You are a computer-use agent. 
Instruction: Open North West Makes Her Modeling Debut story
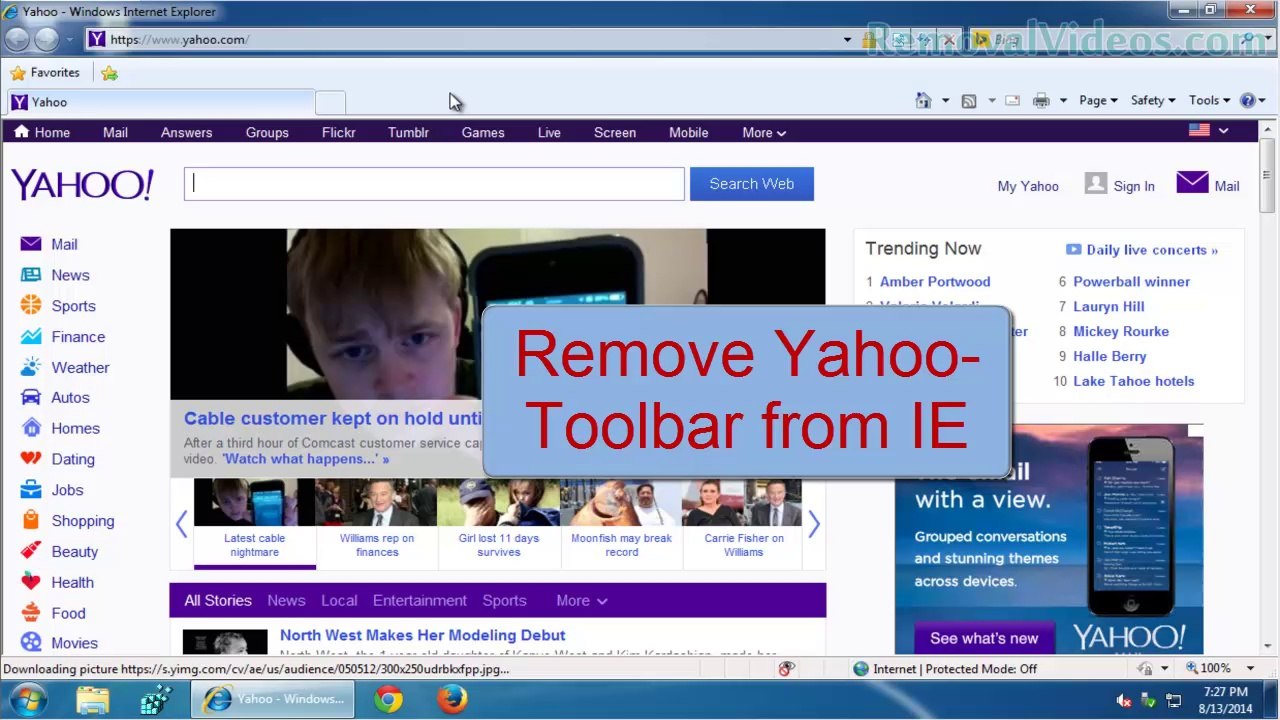(x=422, y=635)
